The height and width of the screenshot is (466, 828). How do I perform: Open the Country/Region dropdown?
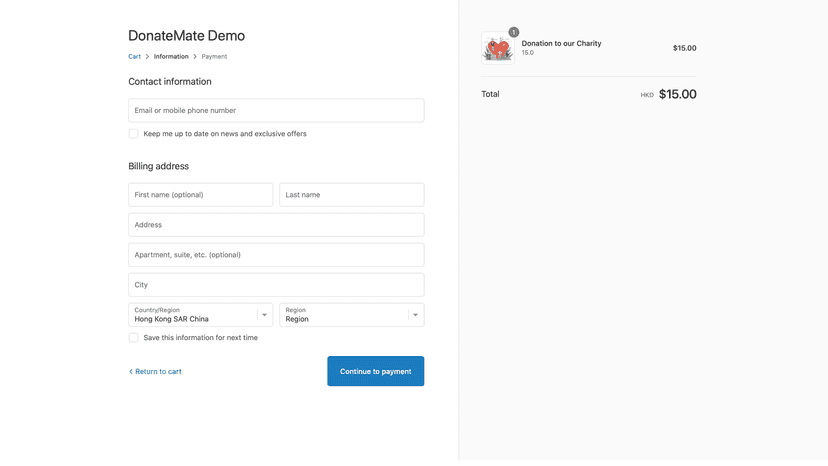(x=200, y=315)
